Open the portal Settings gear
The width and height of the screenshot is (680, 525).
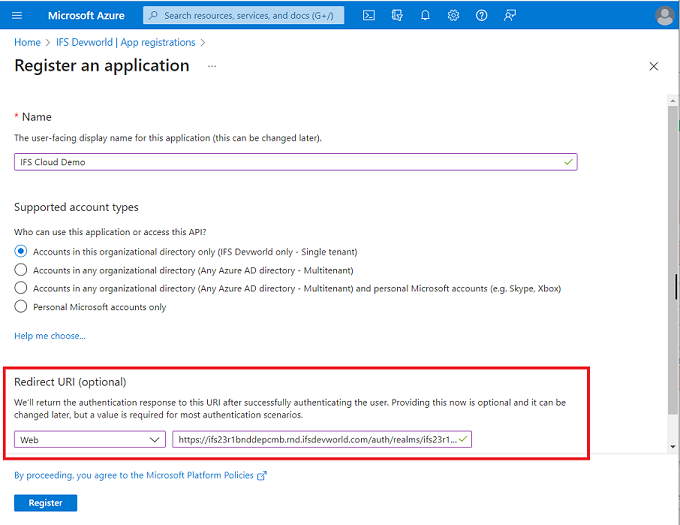click(x=454, y=16)
